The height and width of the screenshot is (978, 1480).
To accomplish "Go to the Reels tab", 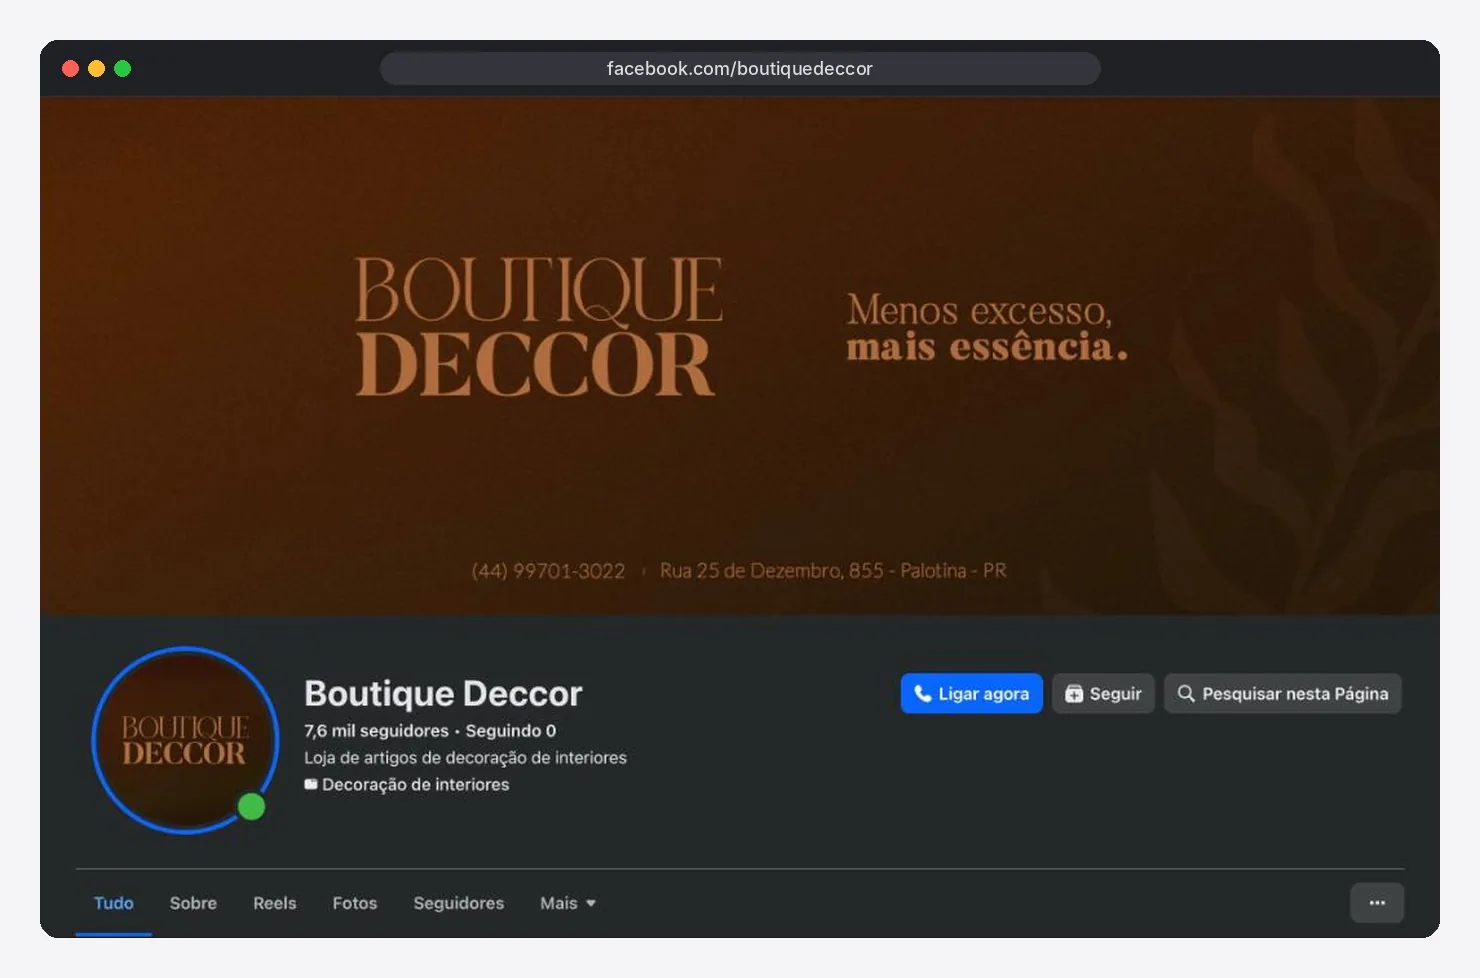I will [275, 903].
